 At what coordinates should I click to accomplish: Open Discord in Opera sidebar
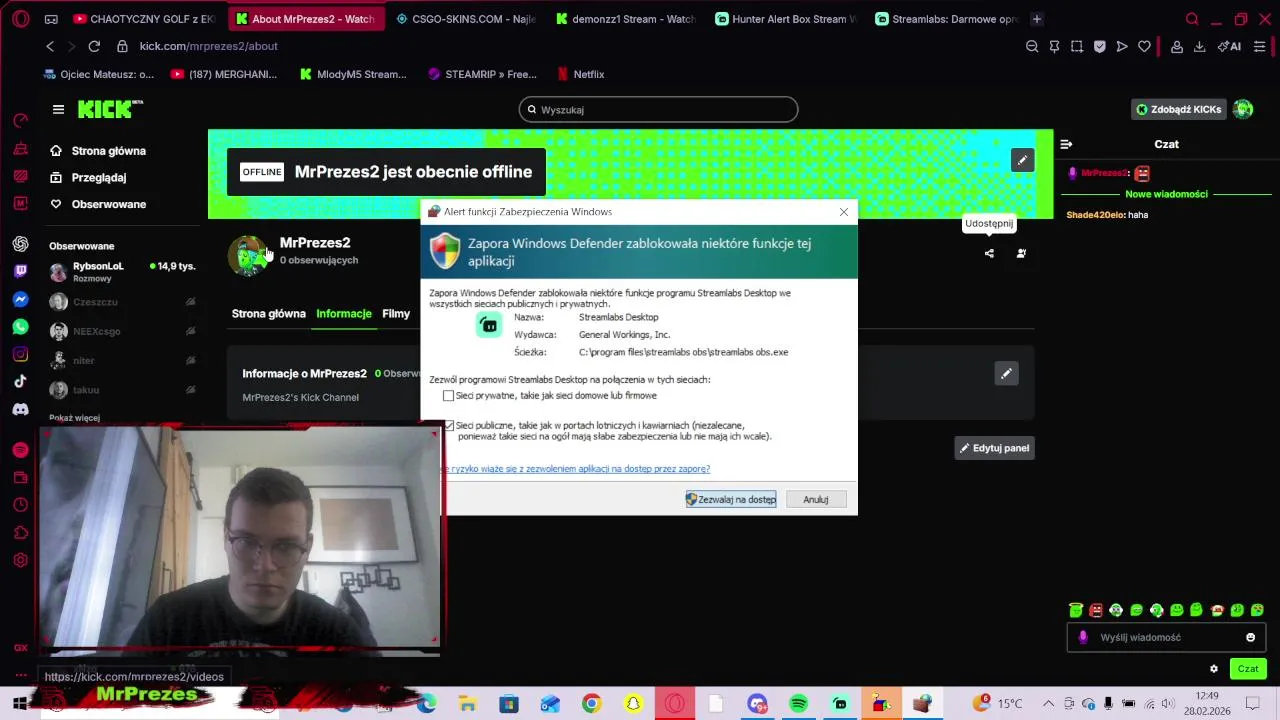click(20, 409)
